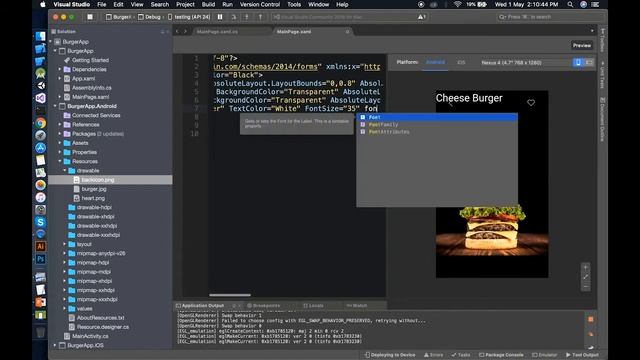
Task: Open Google Chrome from the Dock
Action: tap(40, 123)
